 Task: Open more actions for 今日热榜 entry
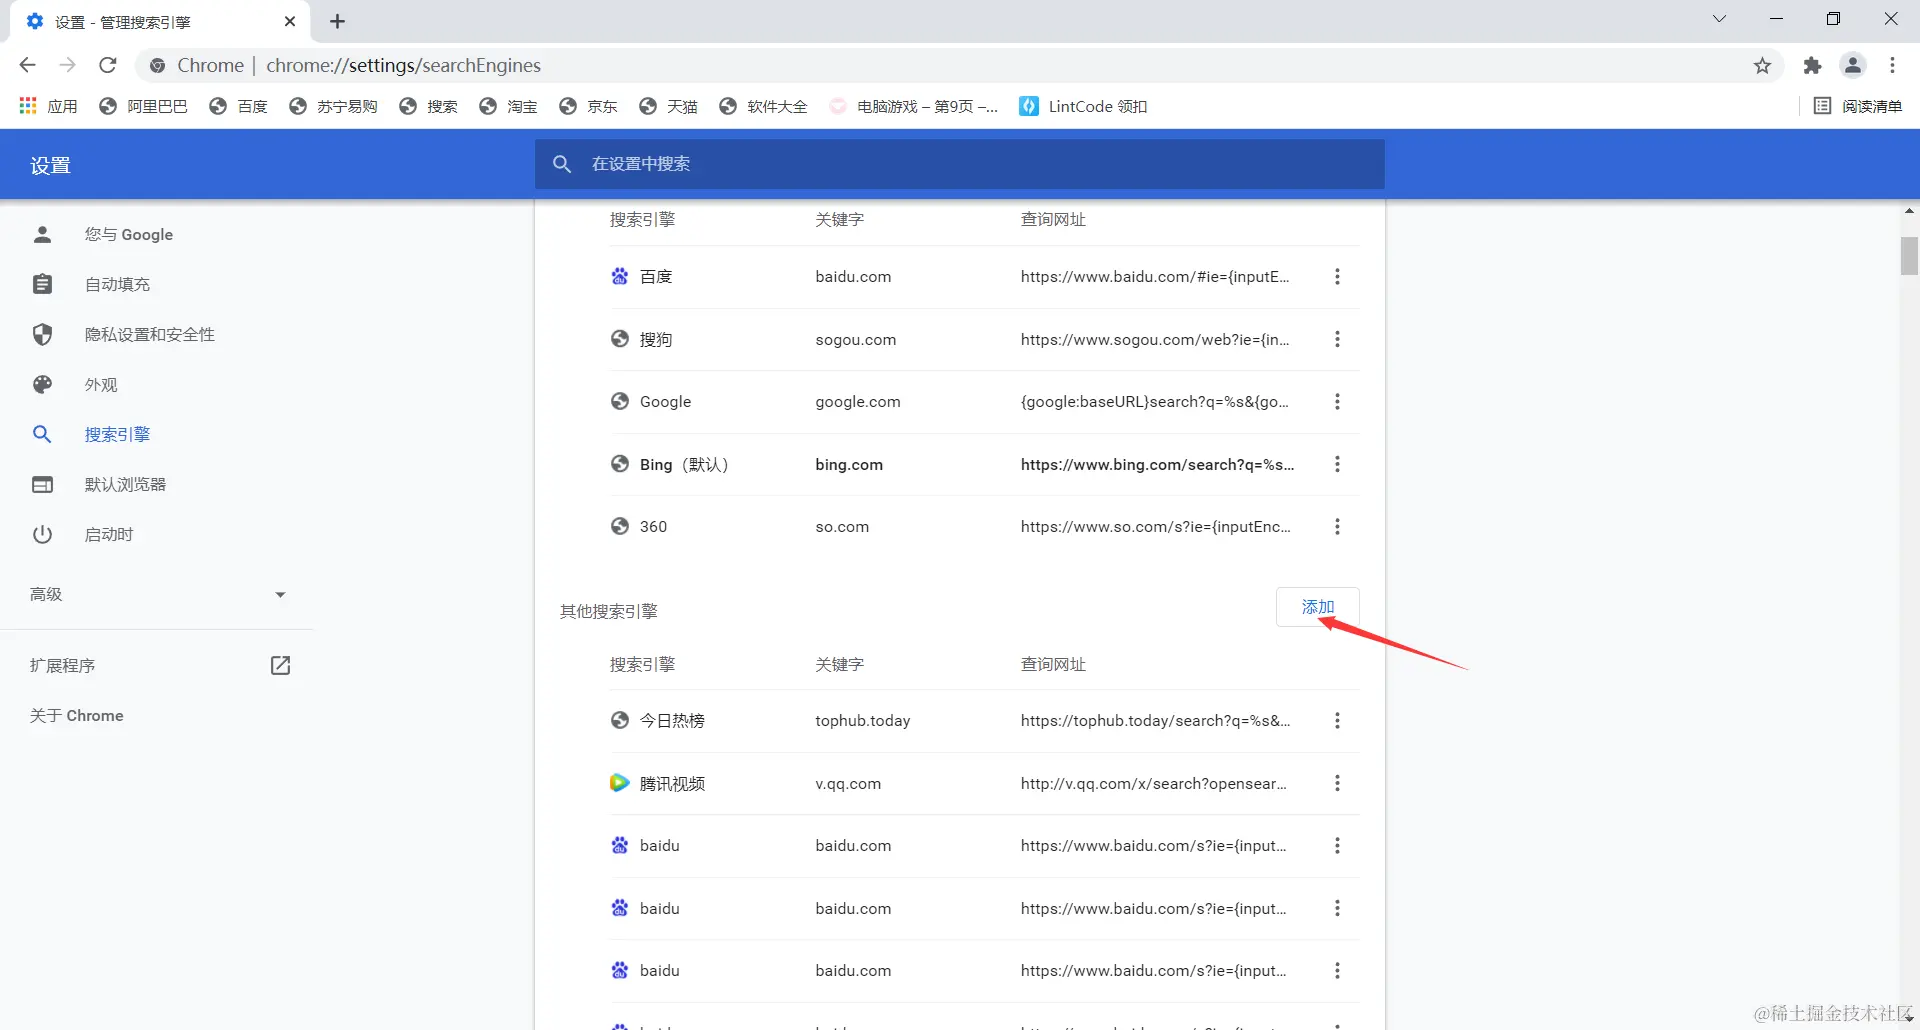tap(1337, 721)
